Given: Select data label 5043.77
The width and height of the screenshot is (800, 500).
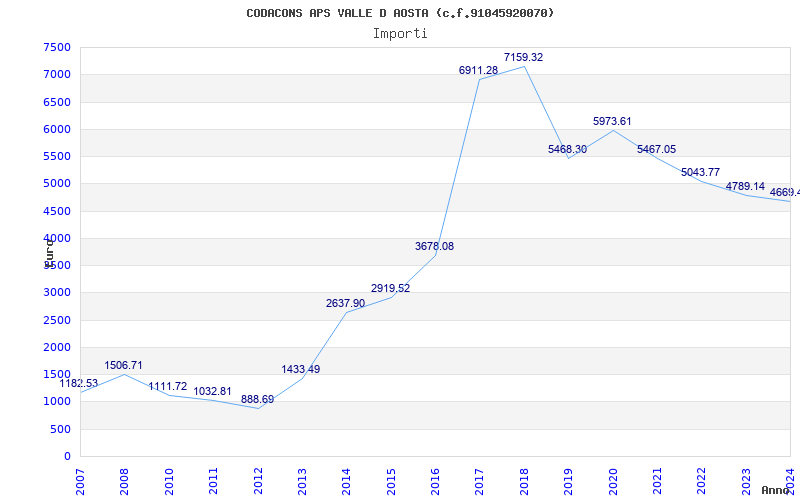Looking at the screenshot, I should point(701,172).
